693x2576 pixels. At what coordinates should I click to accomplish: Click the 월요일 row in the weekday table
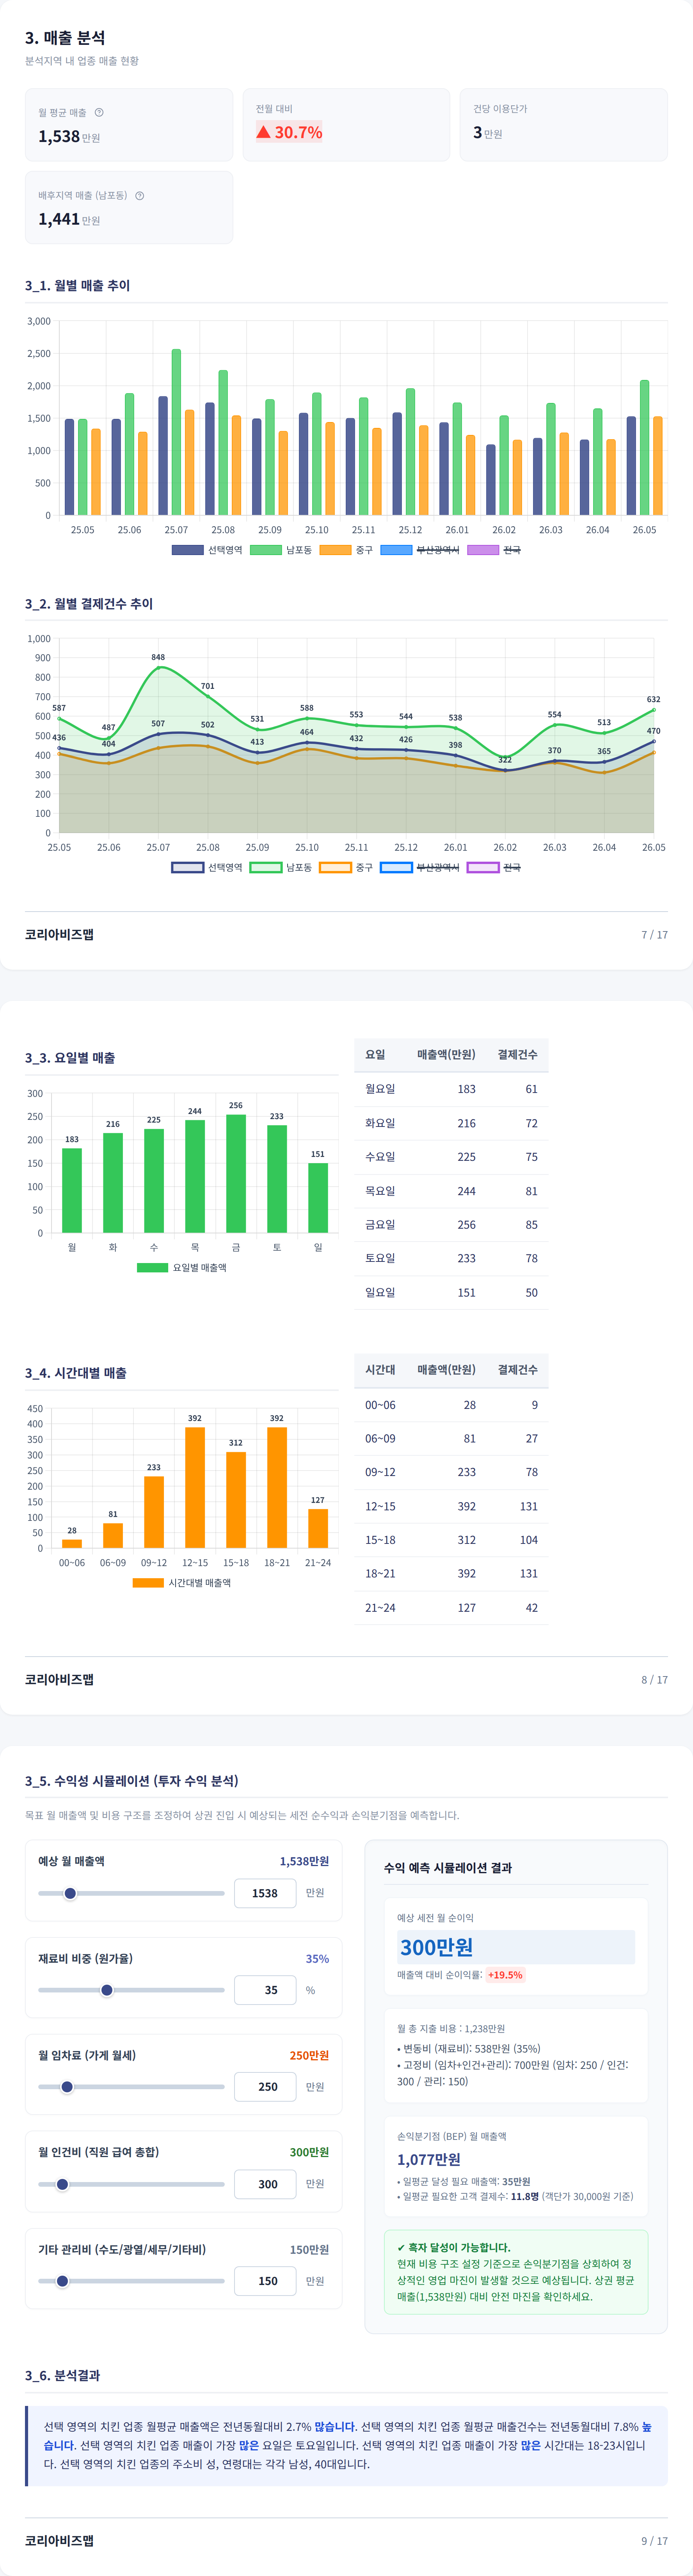pyautogui.click(x=451, y=1089)
